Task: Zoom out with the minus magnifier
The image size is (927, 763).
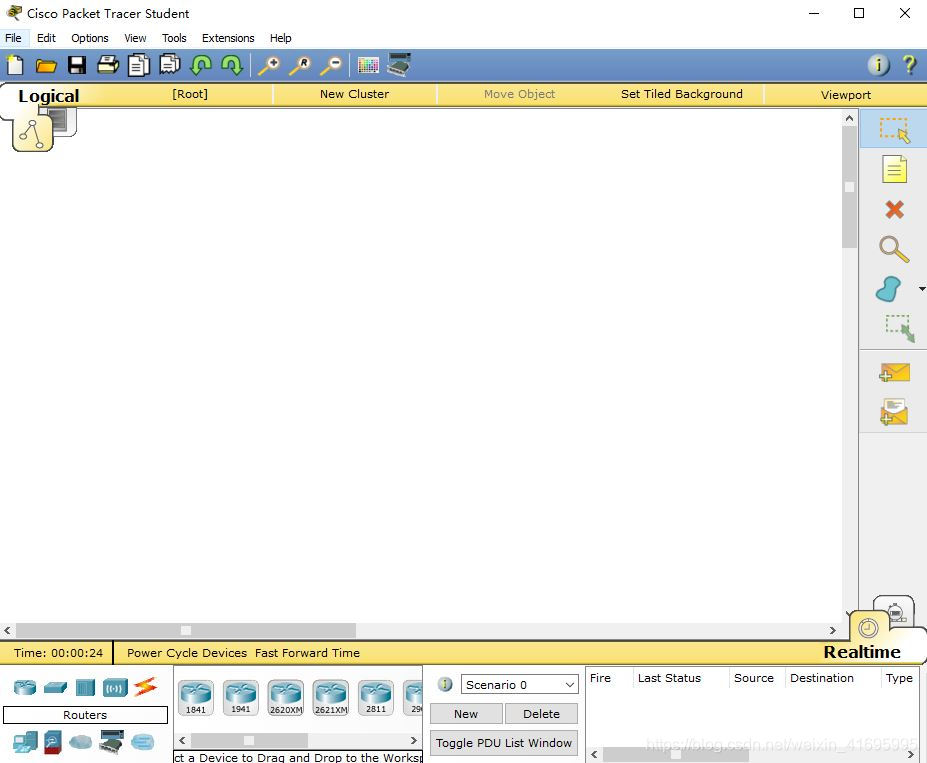Action: click(331, 65)
